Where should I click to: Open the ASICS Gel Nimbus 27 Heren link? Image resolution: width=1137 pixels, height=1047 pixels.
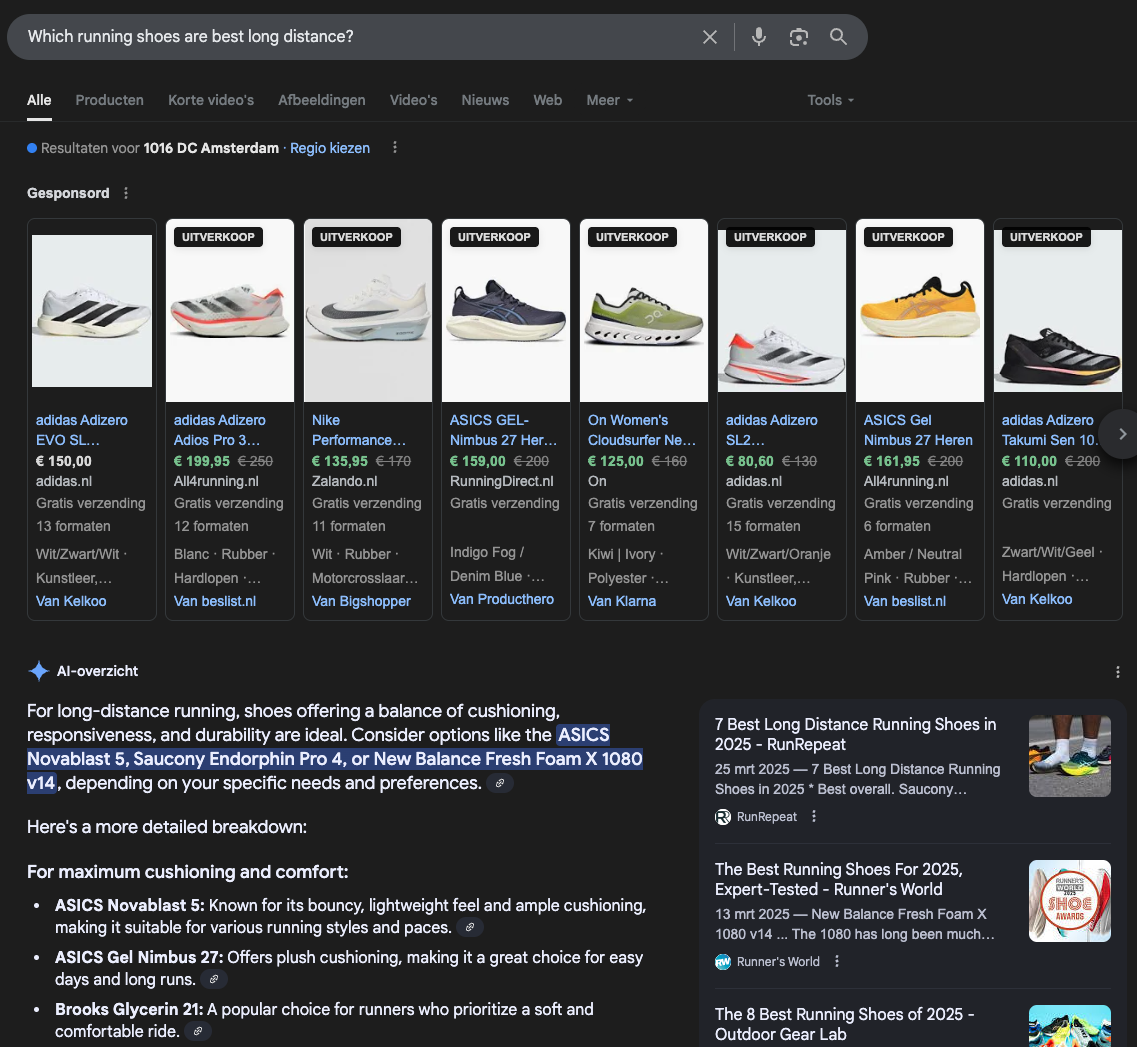click(918, 430)
